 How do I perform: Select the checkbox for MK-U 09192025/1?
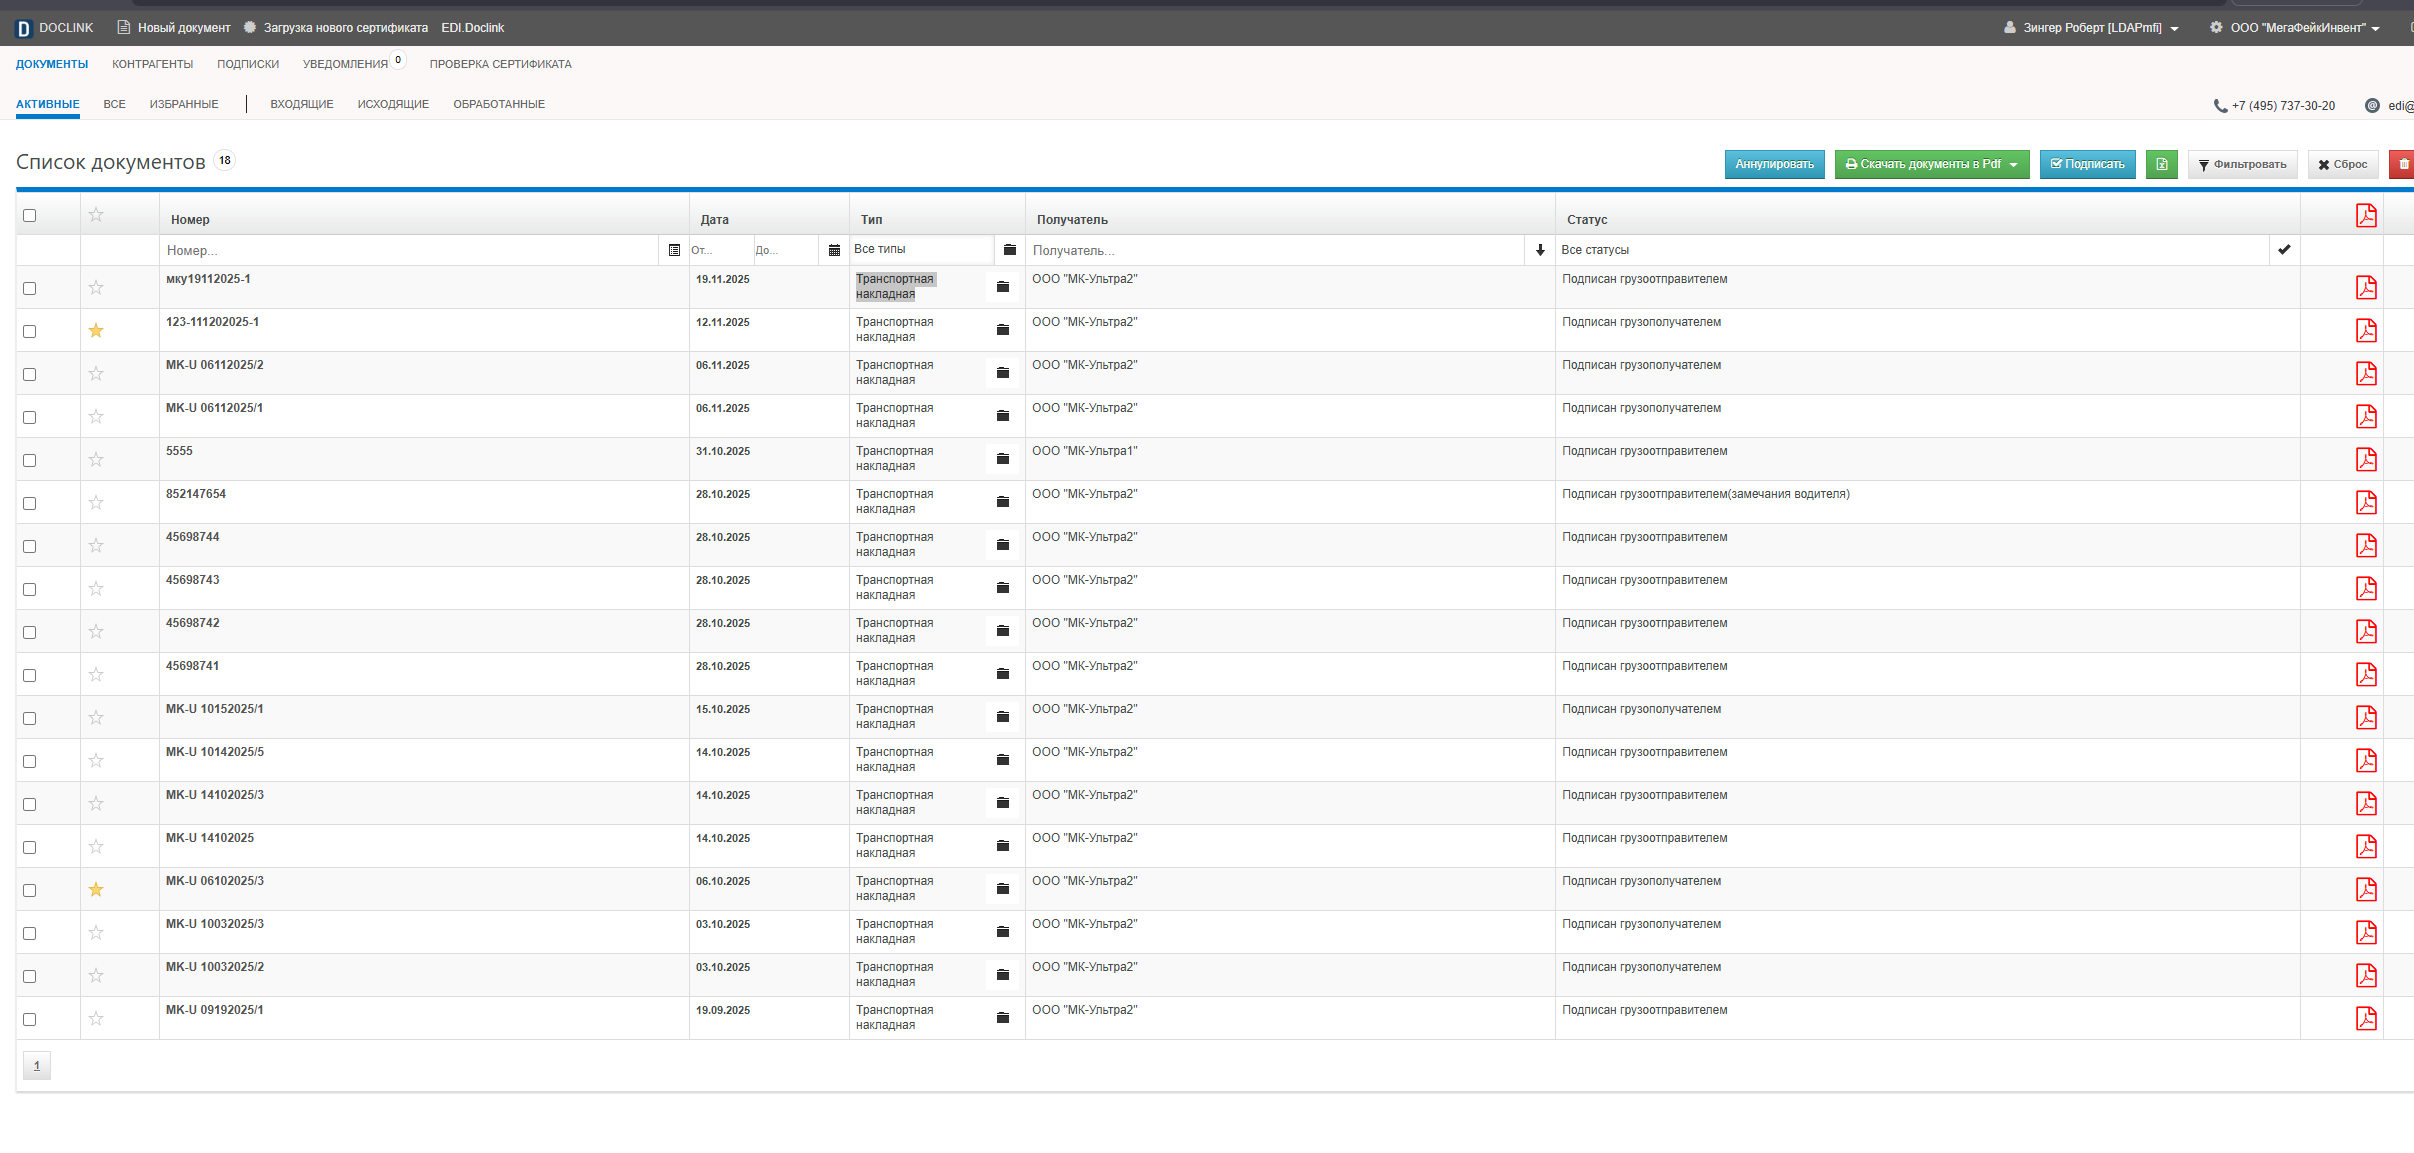coord(30,1019)
